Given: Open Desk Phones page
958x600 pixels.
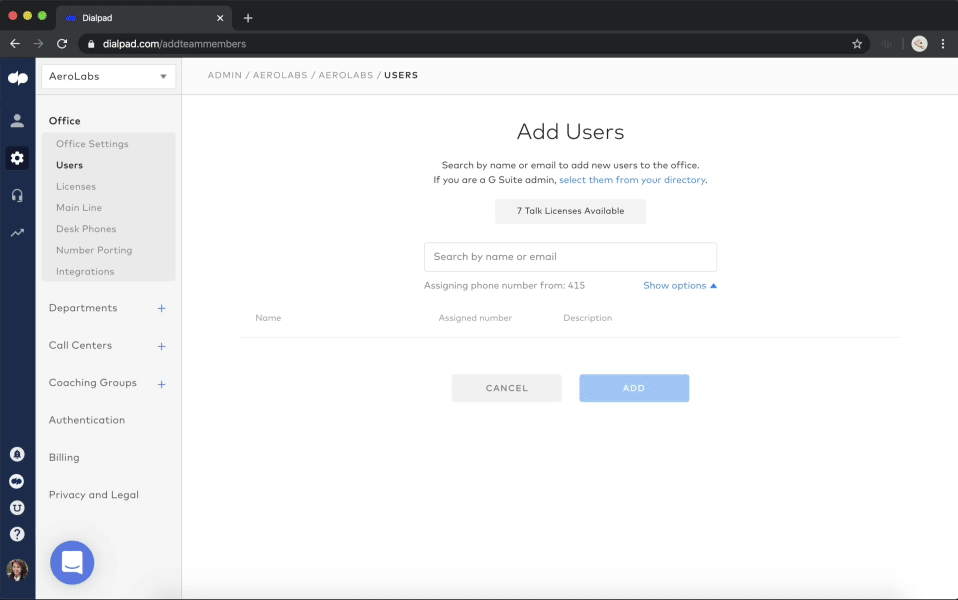Looking at the screenshot, I should pyautogui.click(x=86, y=229).
